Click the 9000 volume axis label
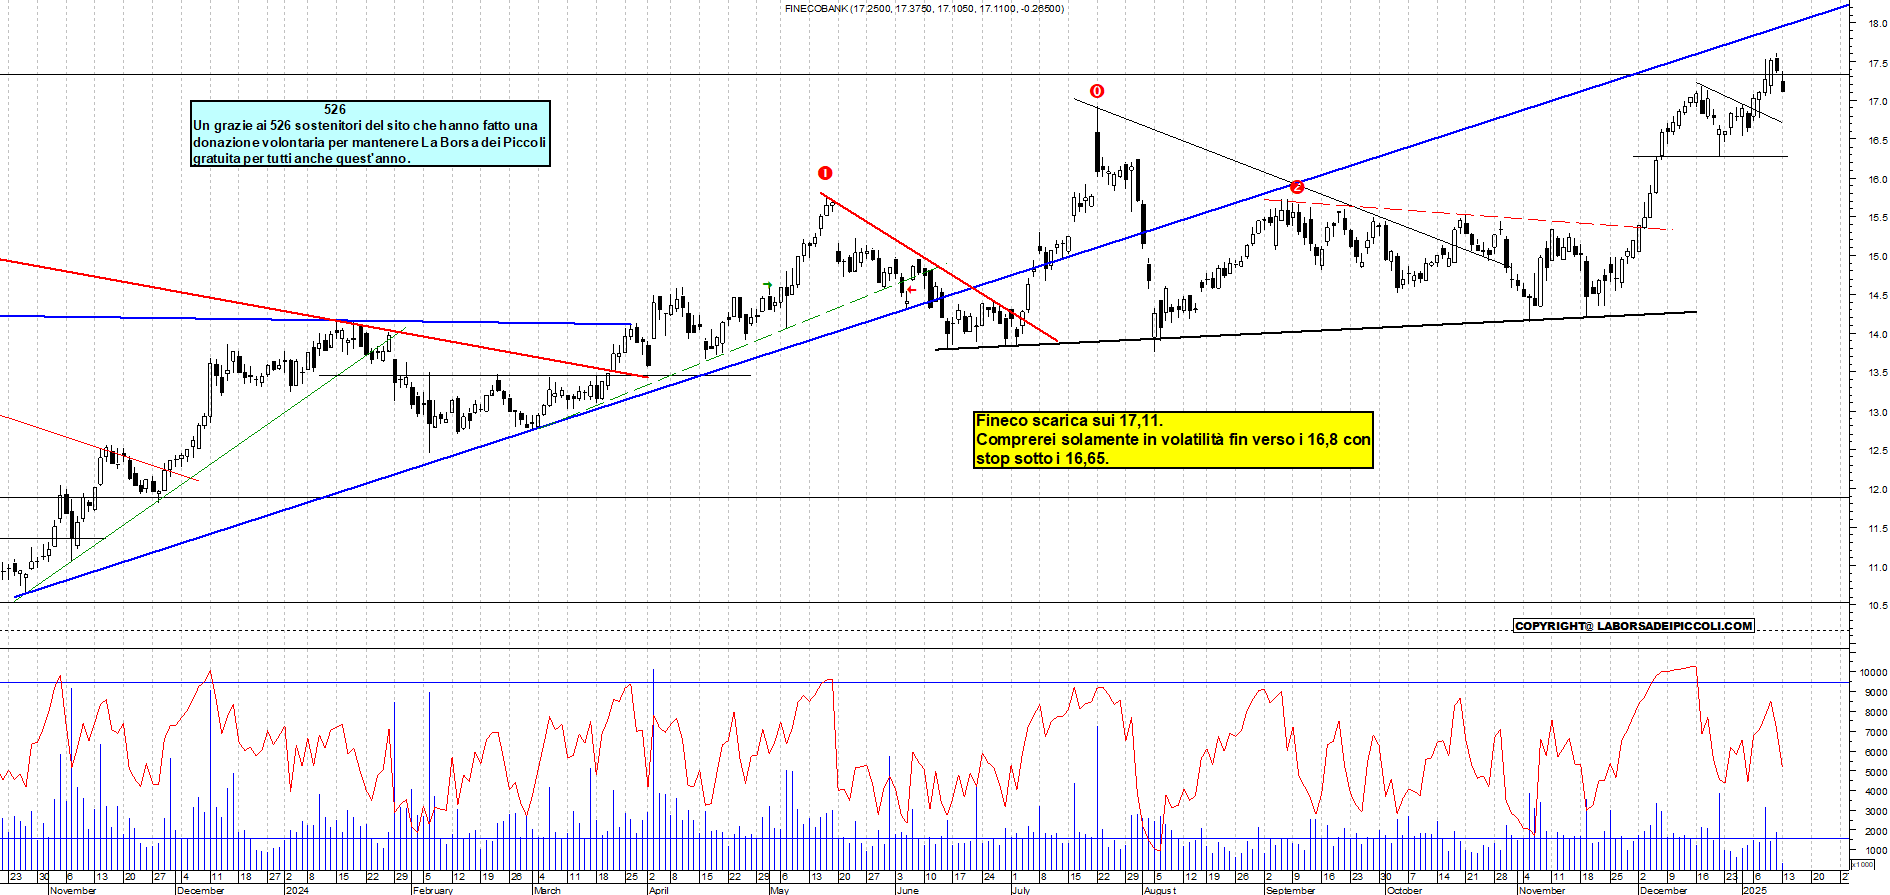This screenshot has height=895, width=1890. tap(1876, 693)
